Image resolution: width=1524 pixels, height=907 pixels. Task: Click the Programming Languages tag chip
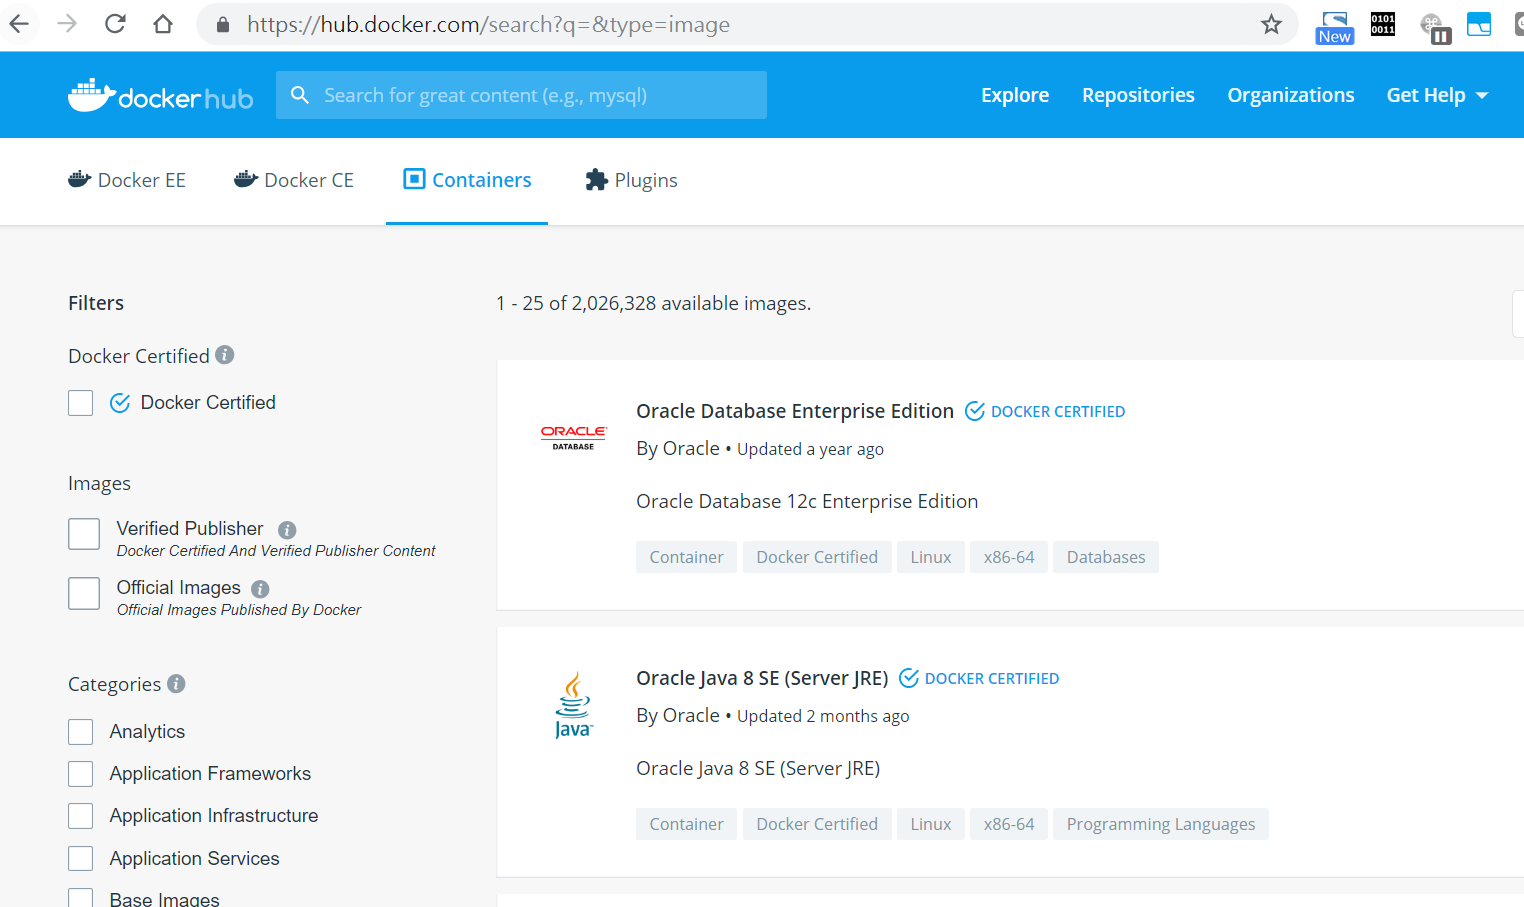coord(1161,824)
